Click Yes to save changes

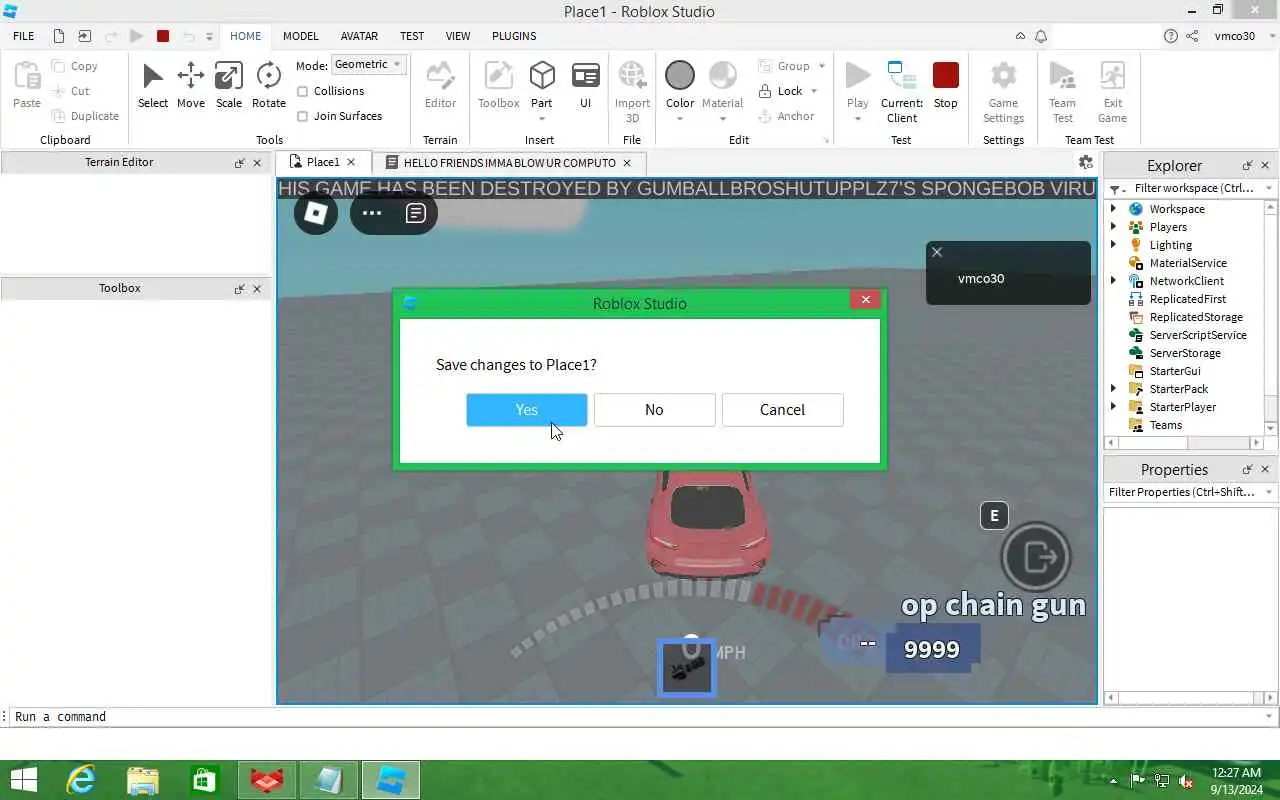[x=526, y=410]
